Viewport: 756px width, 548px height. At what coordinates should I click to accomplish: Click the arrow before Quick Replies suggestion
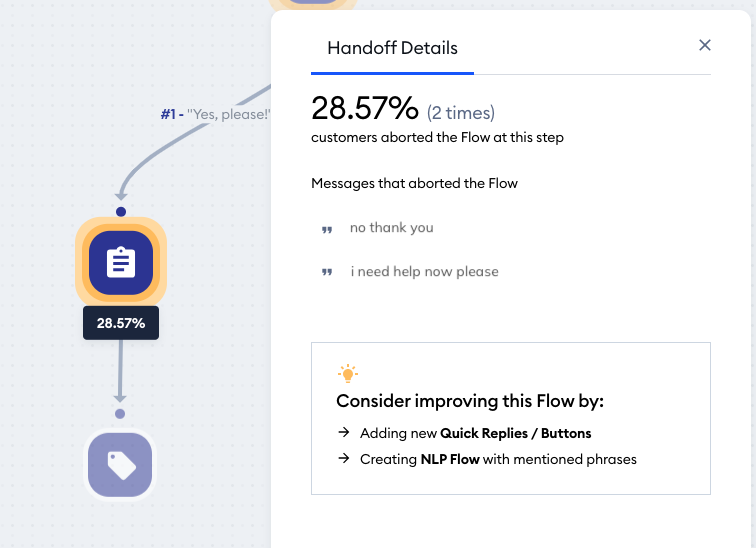tap(344, 432)
